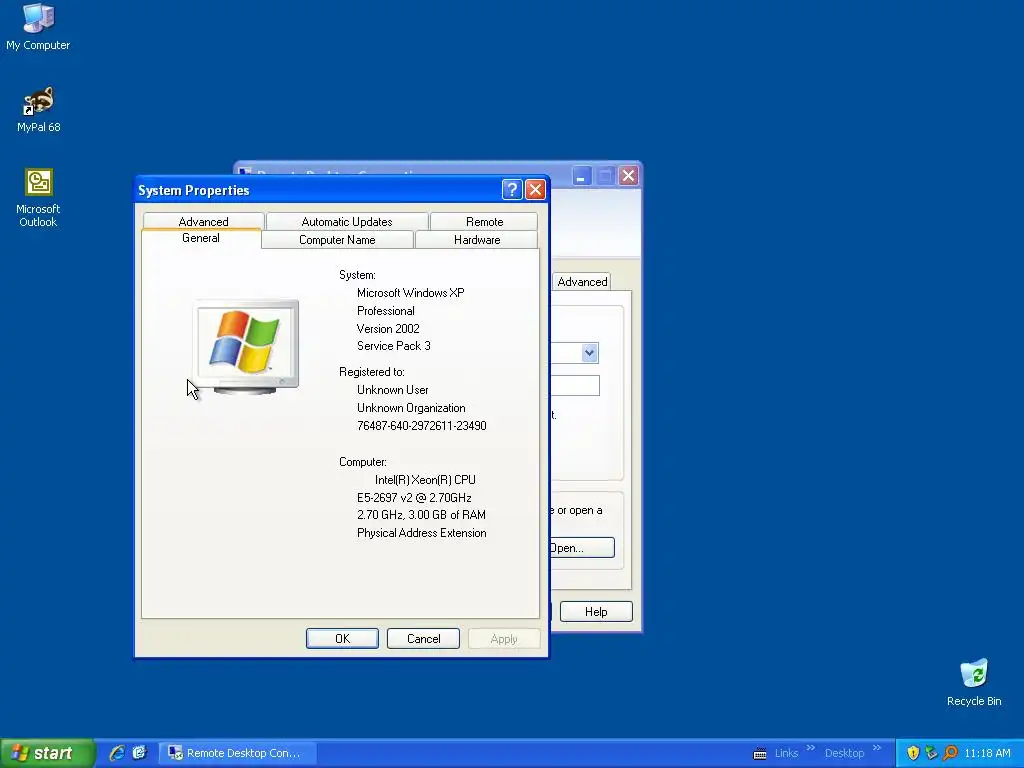Click the 'System:' heading label

[357, 275]
